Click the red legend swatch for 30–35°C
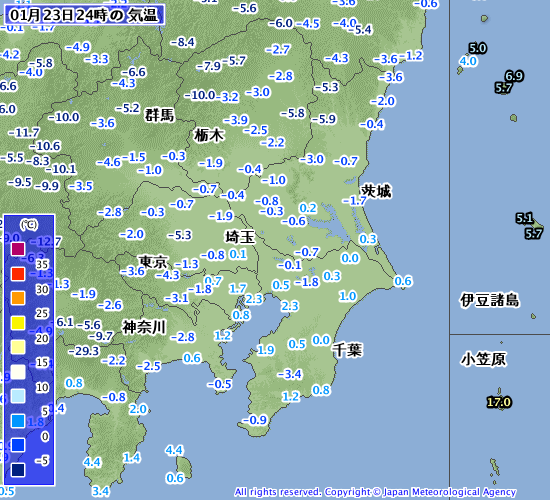550x500 pixels. pyautogui.click(x=18, y=273)
